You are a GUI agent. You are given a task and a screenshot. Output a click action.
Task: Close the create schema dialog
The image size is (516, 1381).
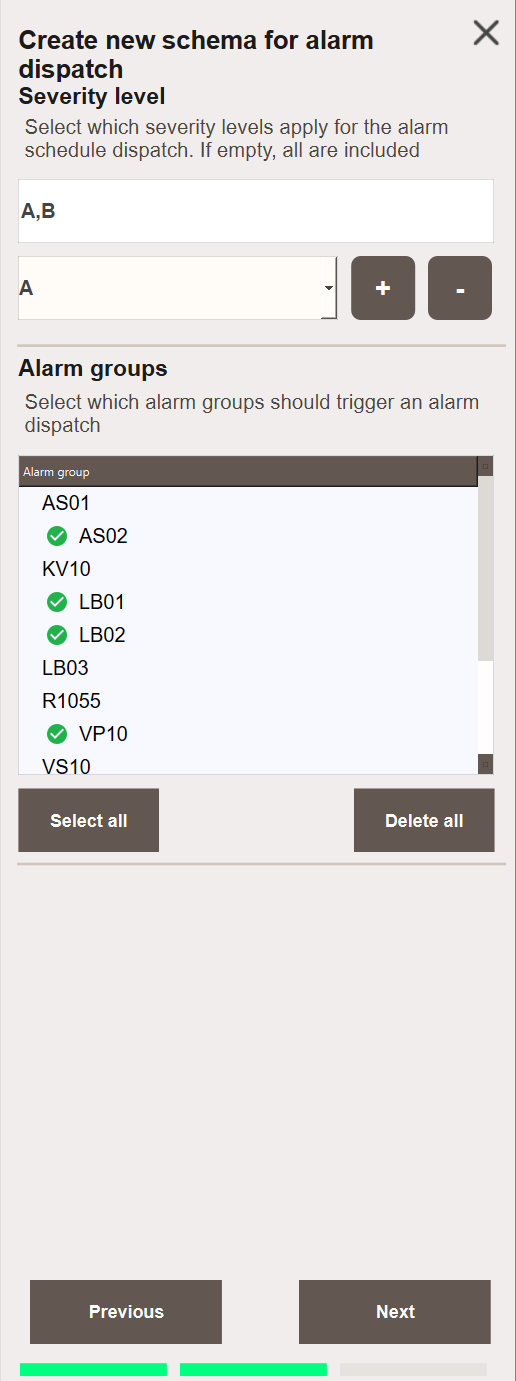click(486, 33)
